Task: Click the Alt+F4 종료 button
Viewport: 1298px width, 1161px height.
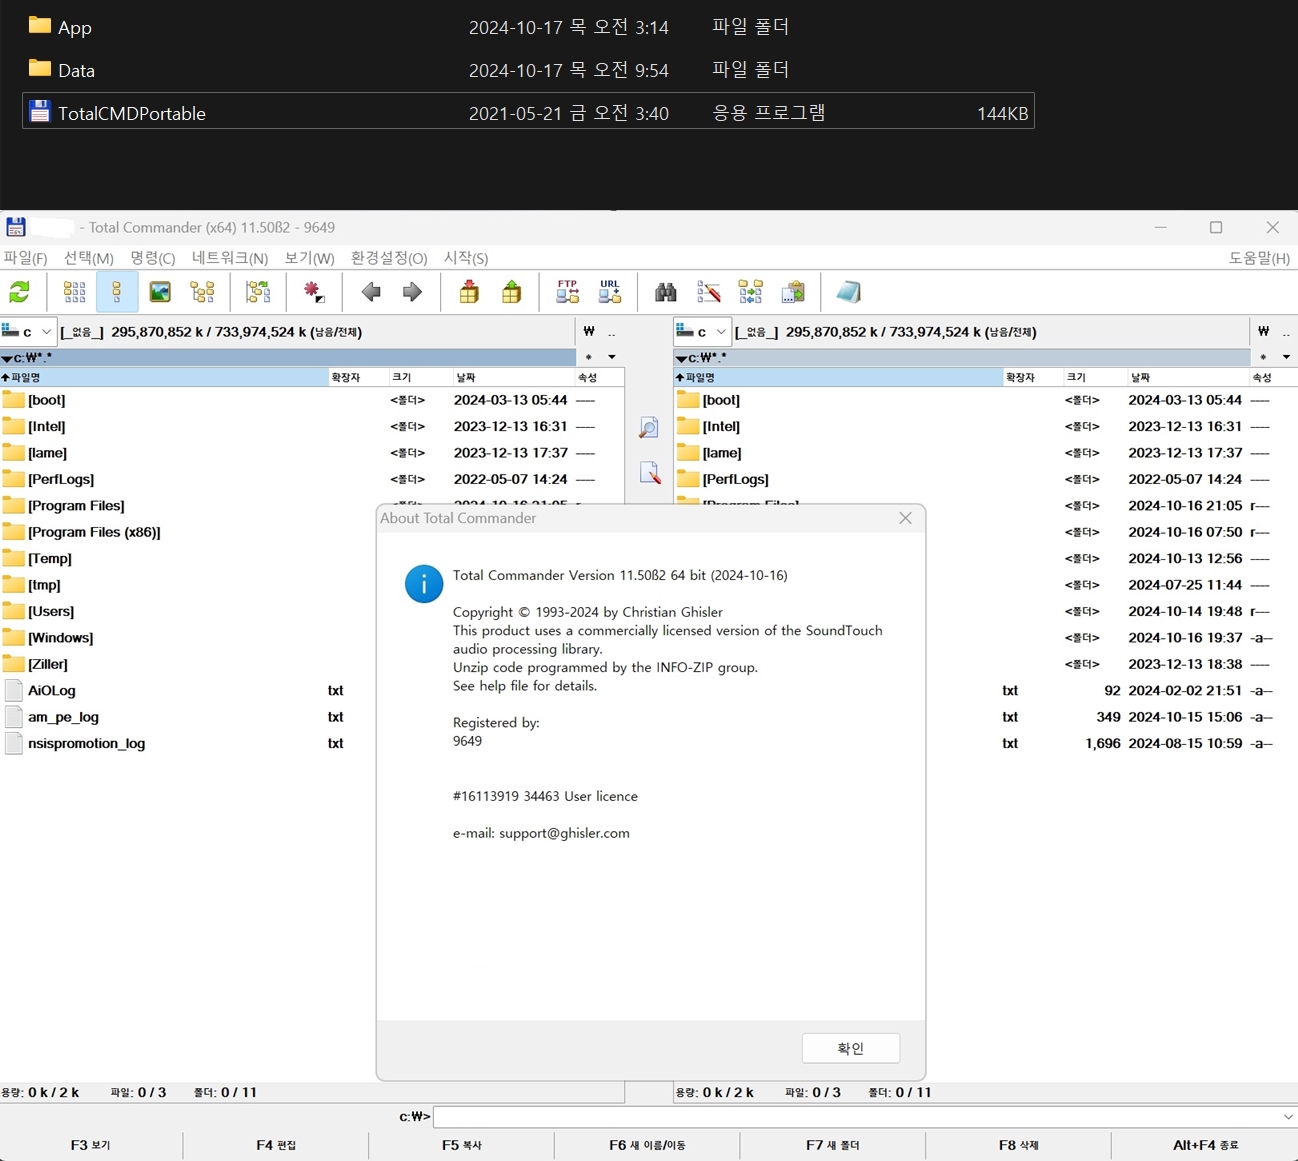Action: (1205, 1145)
